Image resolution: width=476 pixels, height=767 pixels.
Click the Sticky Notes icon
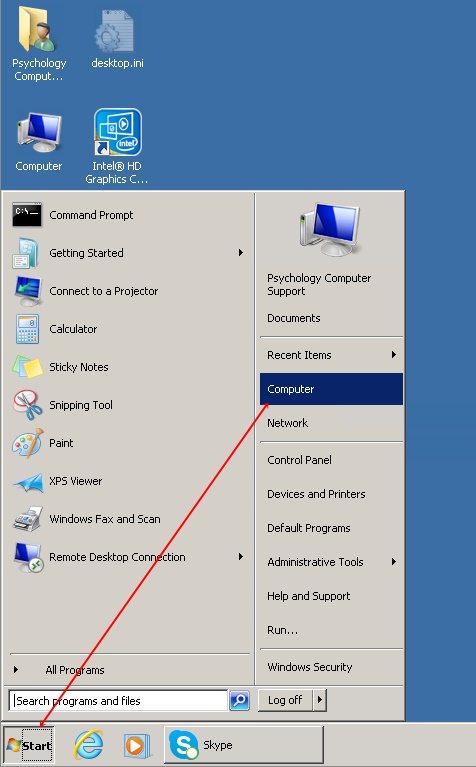click(x=27, y=367)
